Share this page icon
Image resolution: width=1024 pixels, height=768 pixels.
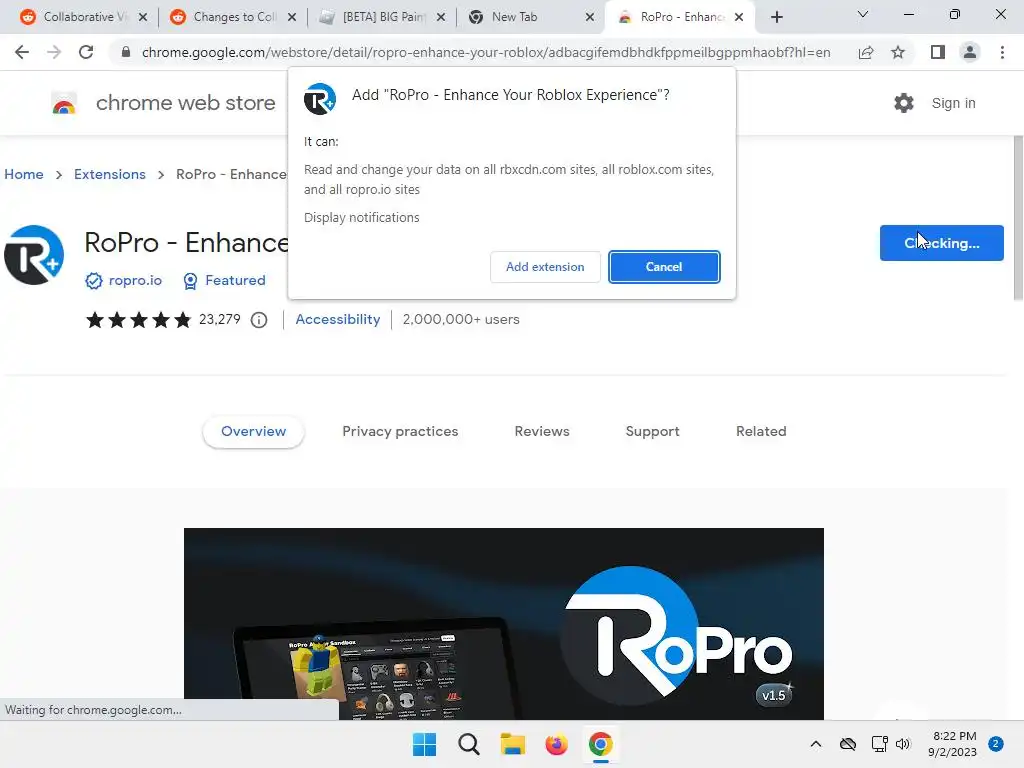click(x=866, y=52)
